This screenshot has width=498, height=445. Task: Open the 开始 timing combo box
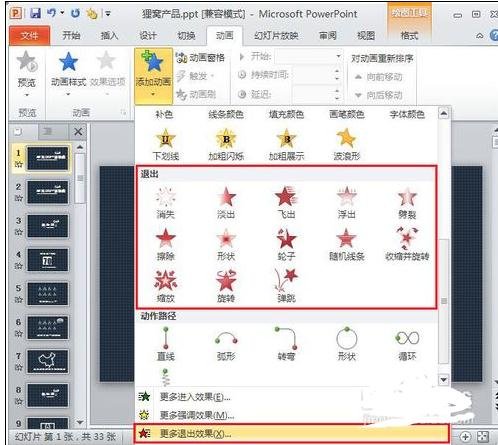point(309,57)
